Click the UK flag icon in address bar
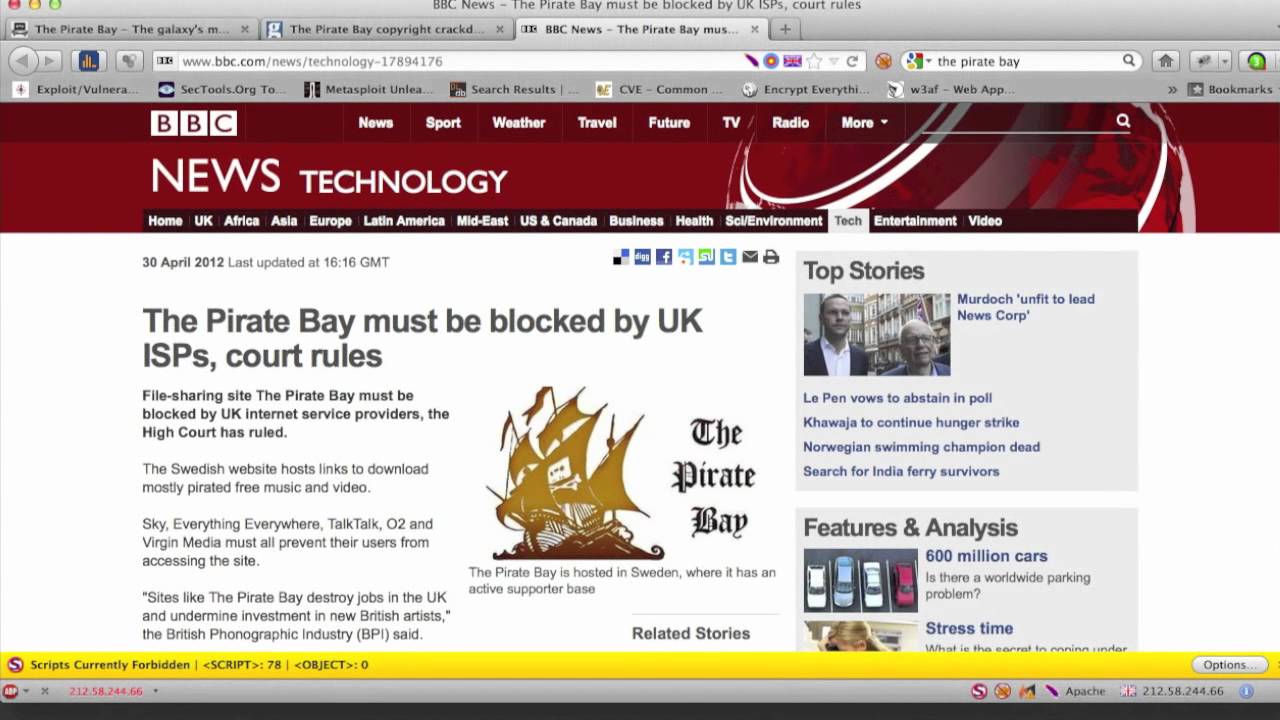 click(792, 61)
